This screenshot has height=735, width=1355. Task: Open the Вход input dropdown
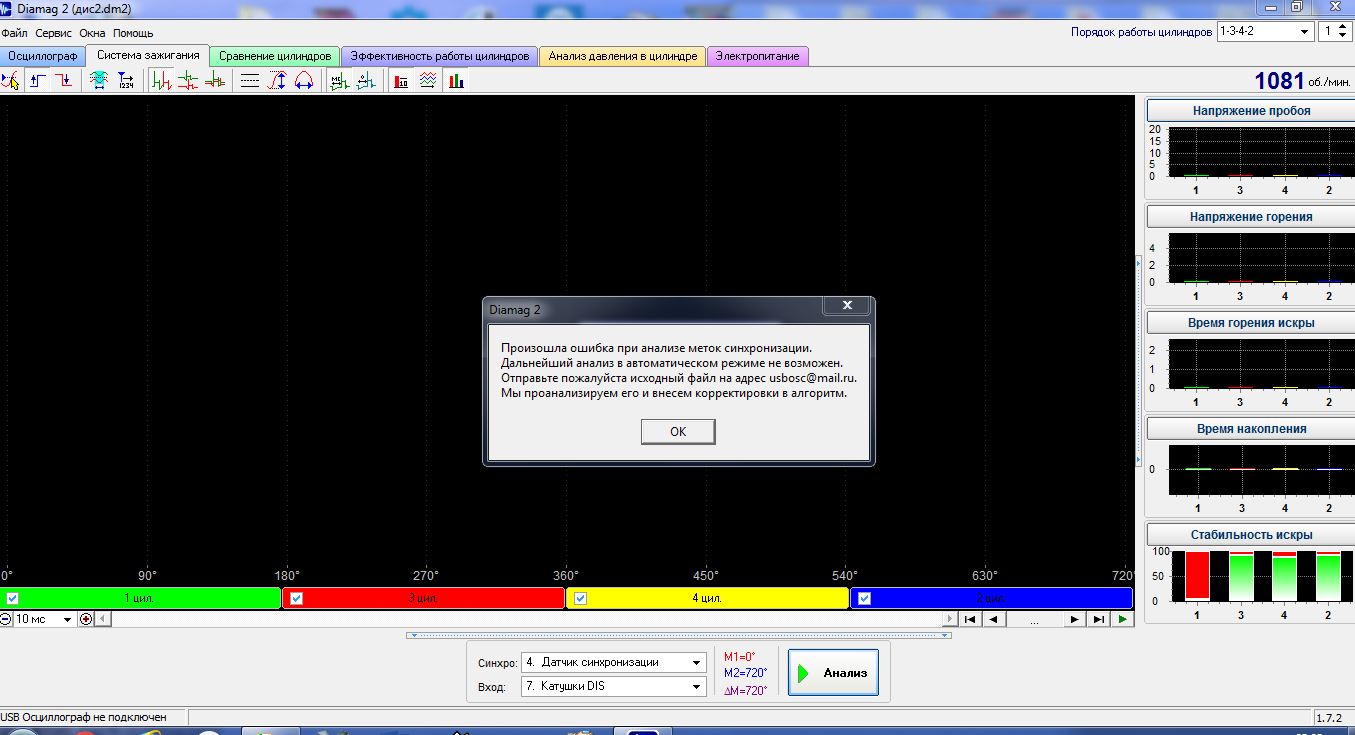(613, 687)
